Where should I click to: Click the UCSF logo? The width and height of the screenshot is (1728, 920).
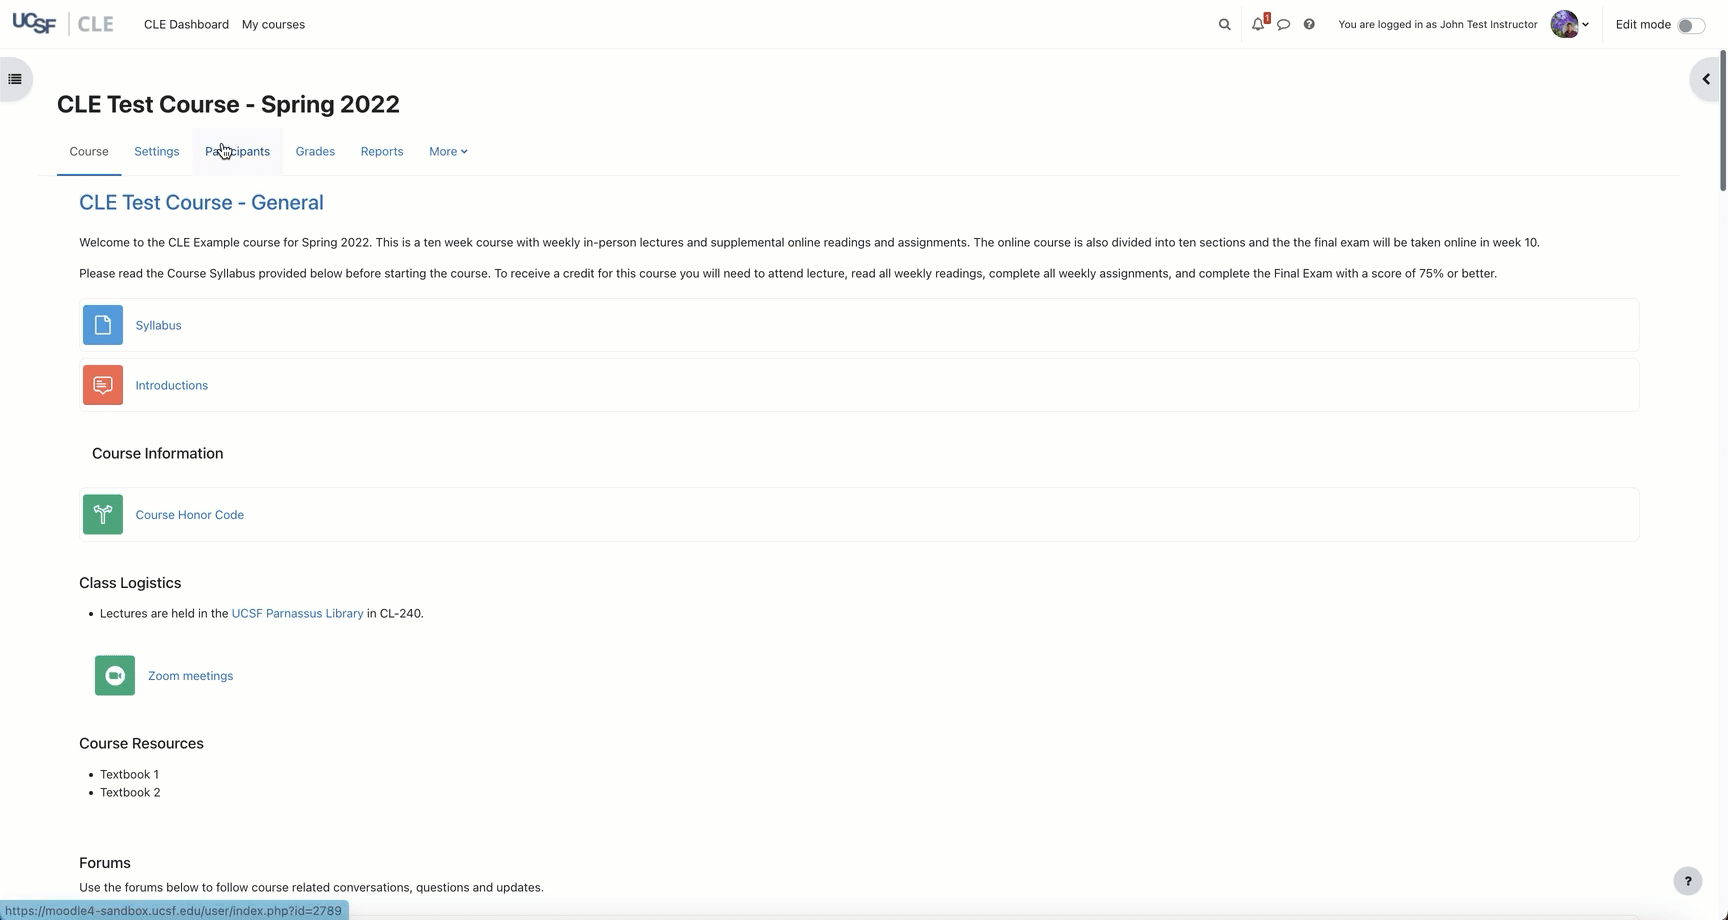(x=34, y=24)
